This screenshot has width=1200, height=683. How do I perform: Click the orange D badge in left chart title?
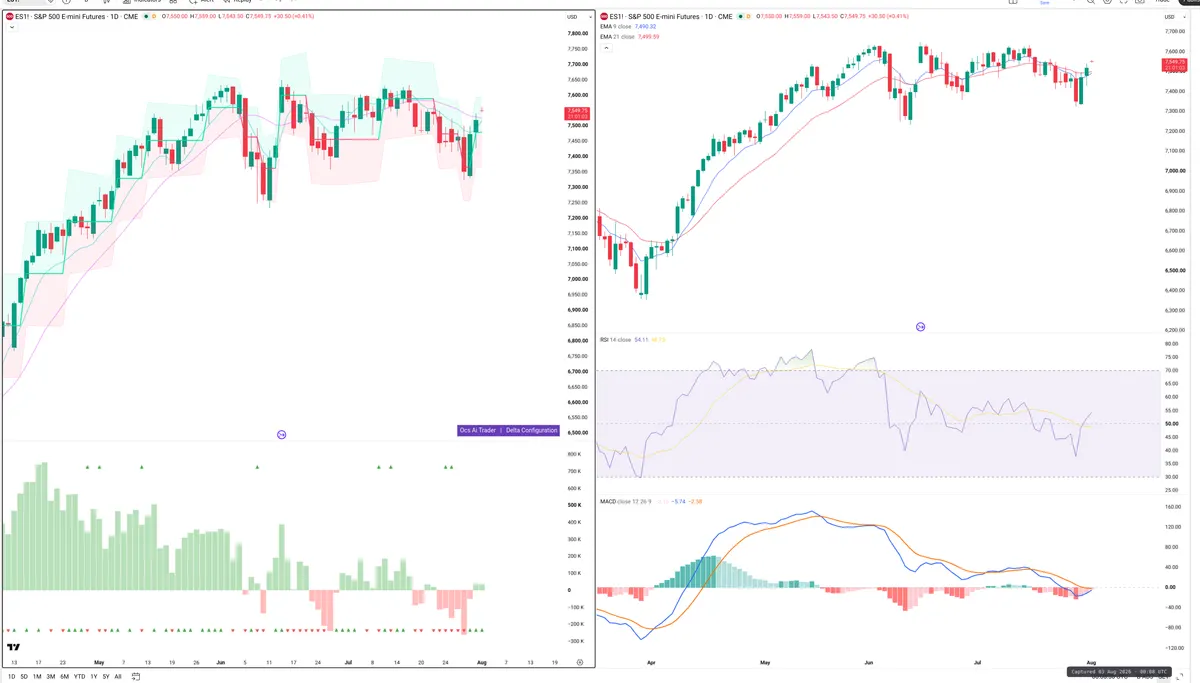pos(154,17)
